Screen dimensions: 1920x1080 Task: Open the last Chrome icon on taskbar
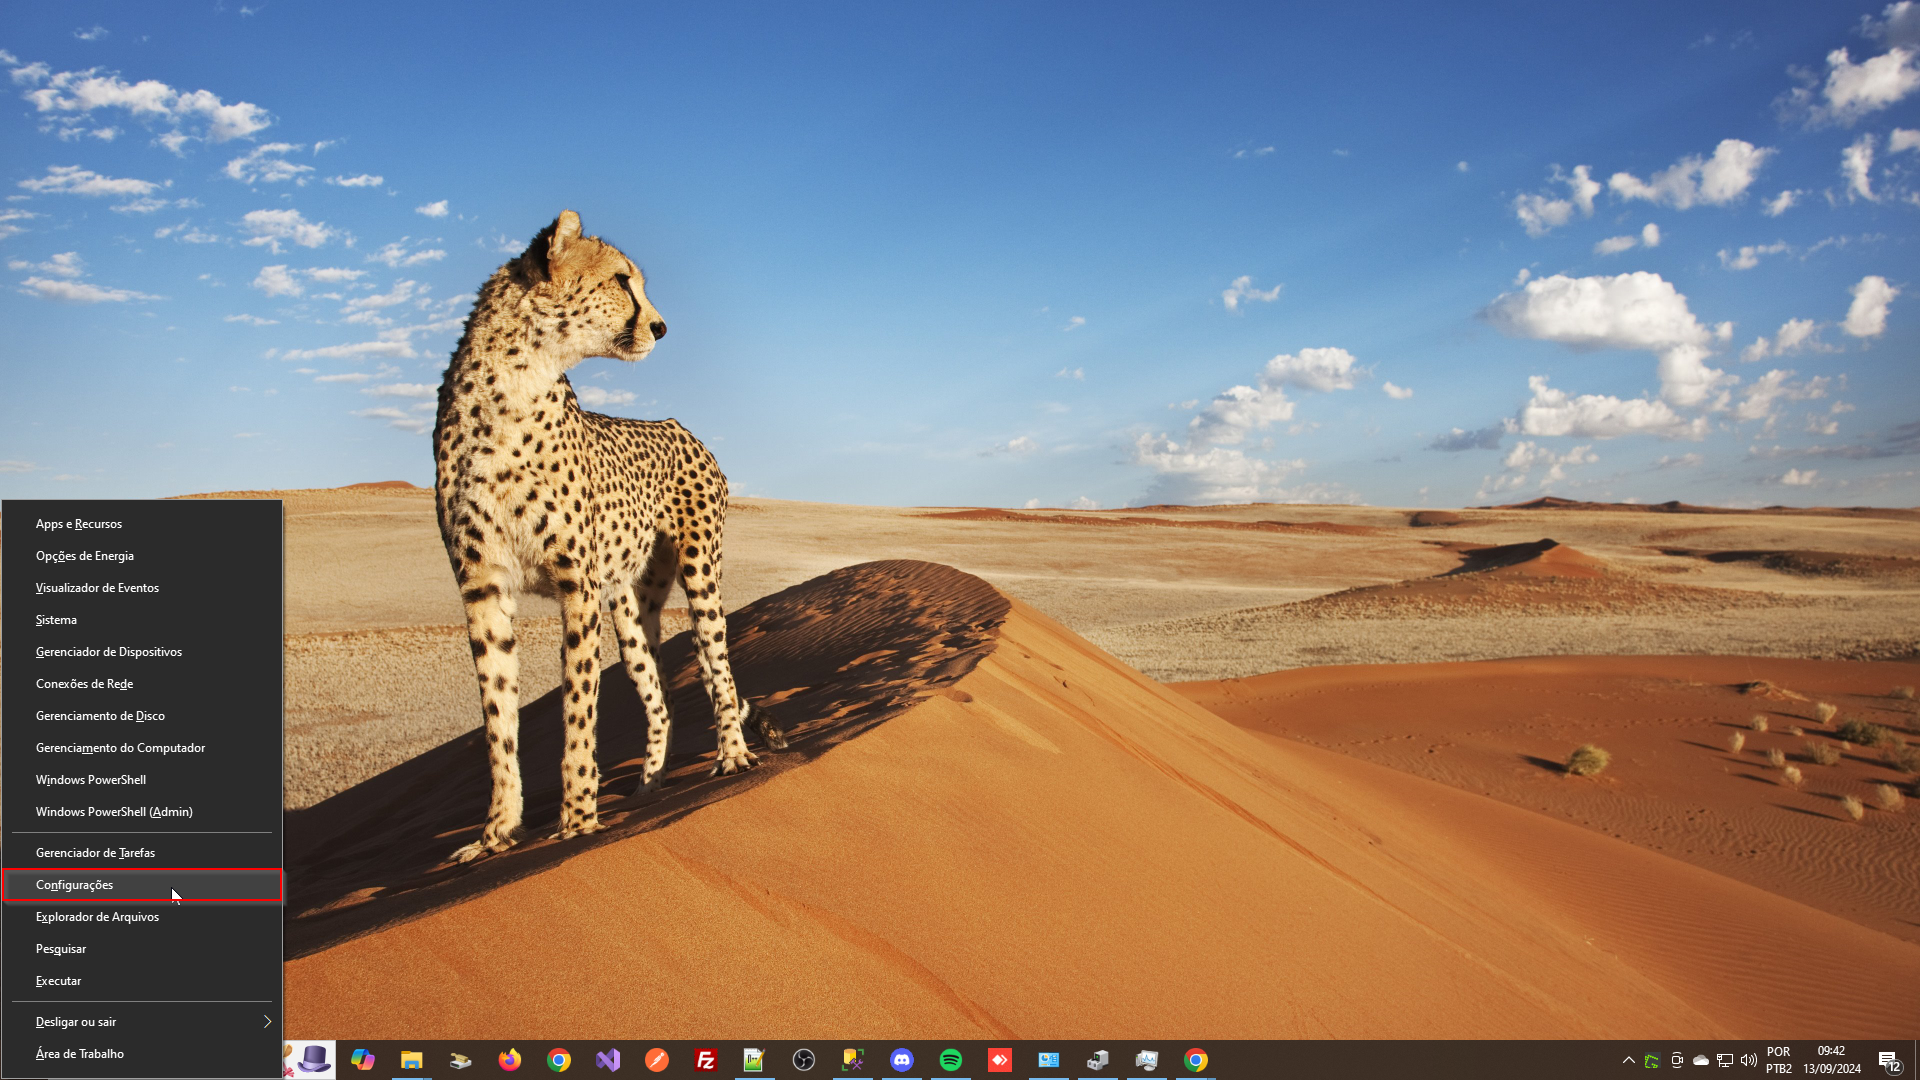[x=1195, y=1060]
